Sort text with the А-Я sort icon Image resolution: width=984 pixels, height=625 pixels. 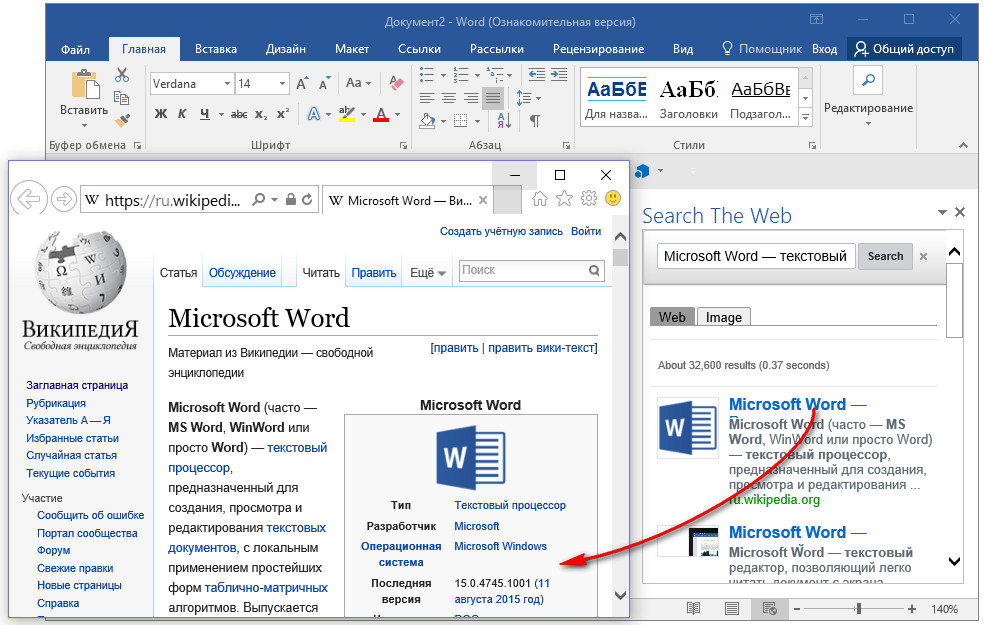click(504, 120)
